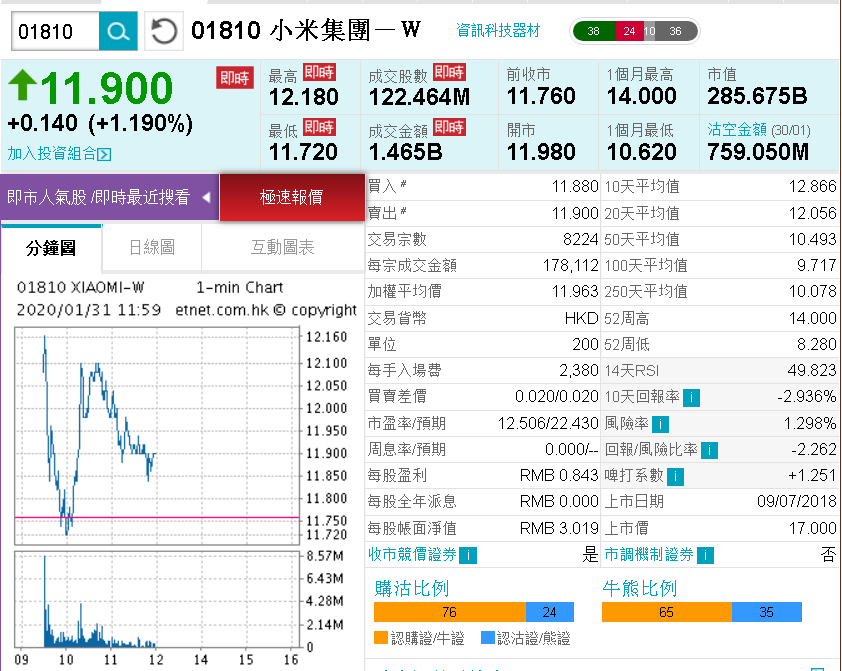The image size is (842, 671).
Task: Click the 成交股數 value 122.464M
Action: coord(419,97)
